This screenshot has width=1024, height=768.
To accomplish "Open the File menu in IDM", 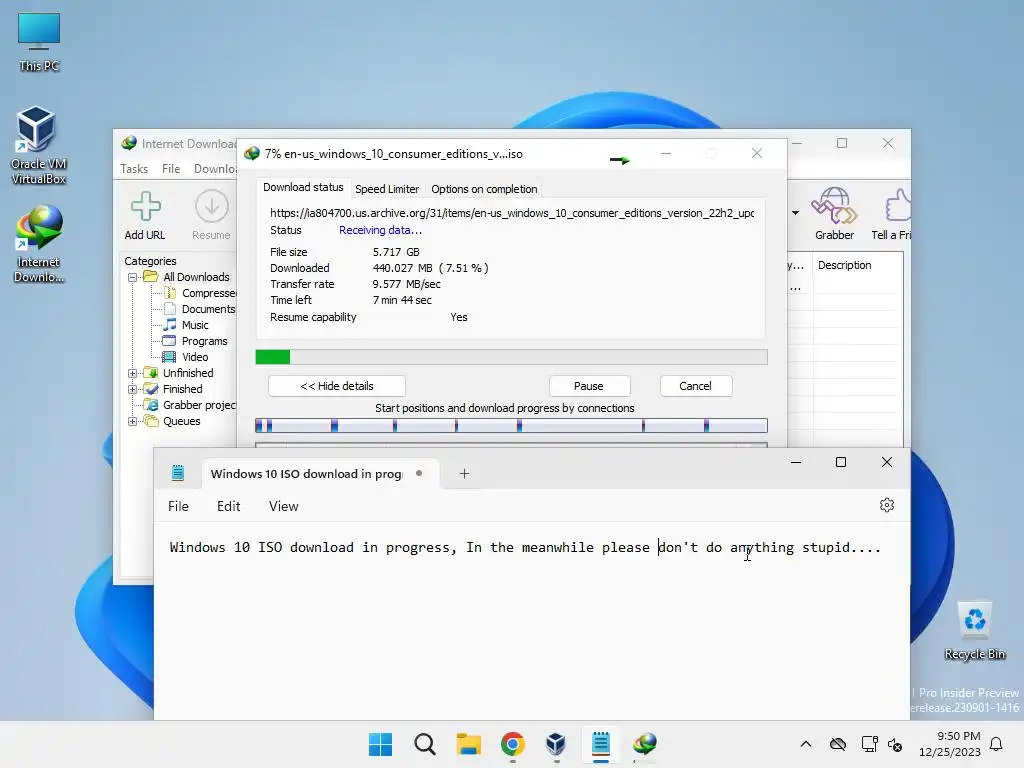I will pos(171,168).
